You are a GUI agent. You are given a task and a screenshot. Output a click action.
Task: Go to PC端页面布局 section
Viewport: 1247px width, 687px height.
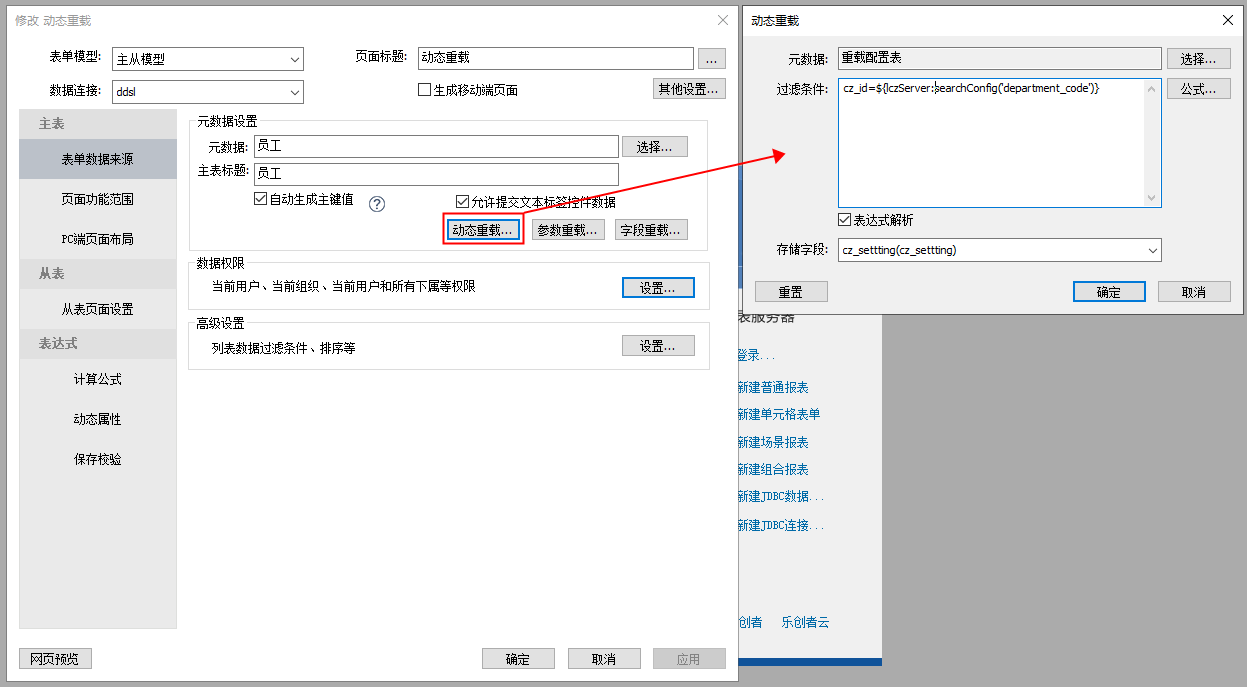(x=97, y=239)
